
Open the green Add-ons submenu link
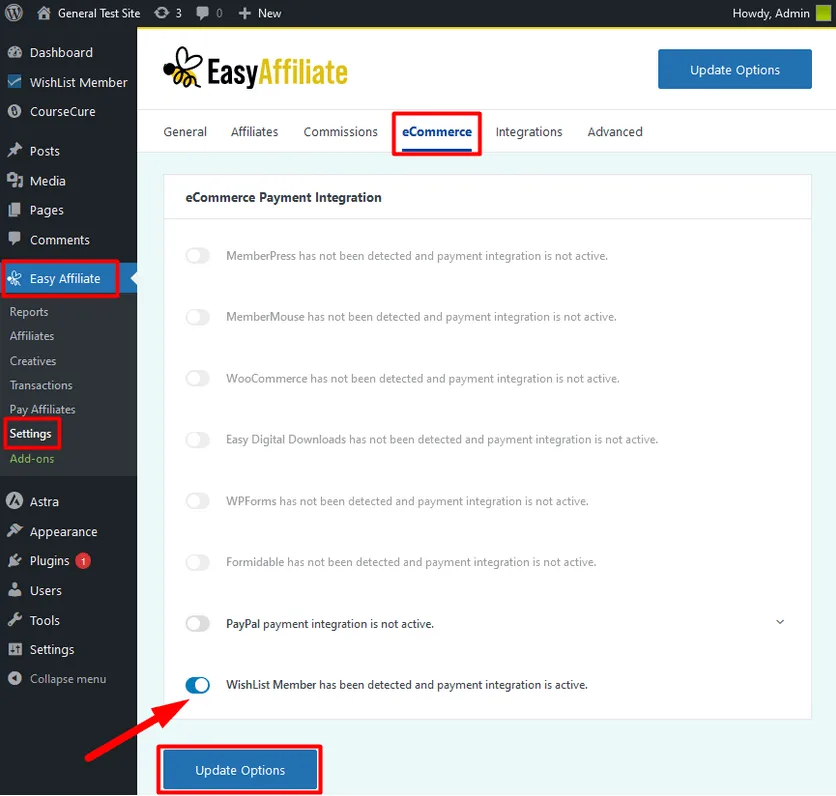[32, 459]
